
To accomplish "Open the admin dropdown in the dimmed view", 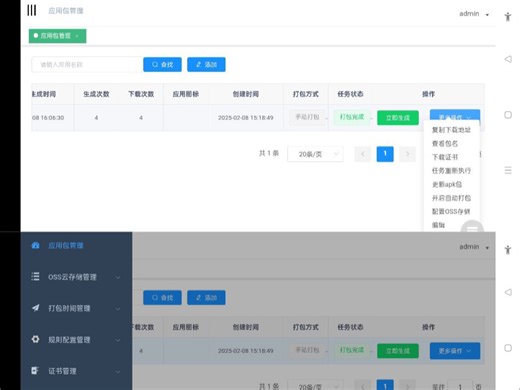I will click(x=474, y=247).
